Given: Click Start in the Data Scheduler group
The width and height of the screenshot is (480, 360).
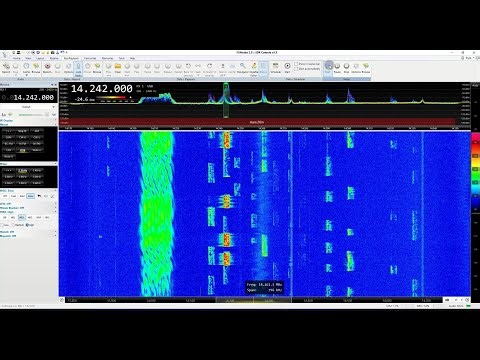Looking at the screenshot, I should point(287,68).
